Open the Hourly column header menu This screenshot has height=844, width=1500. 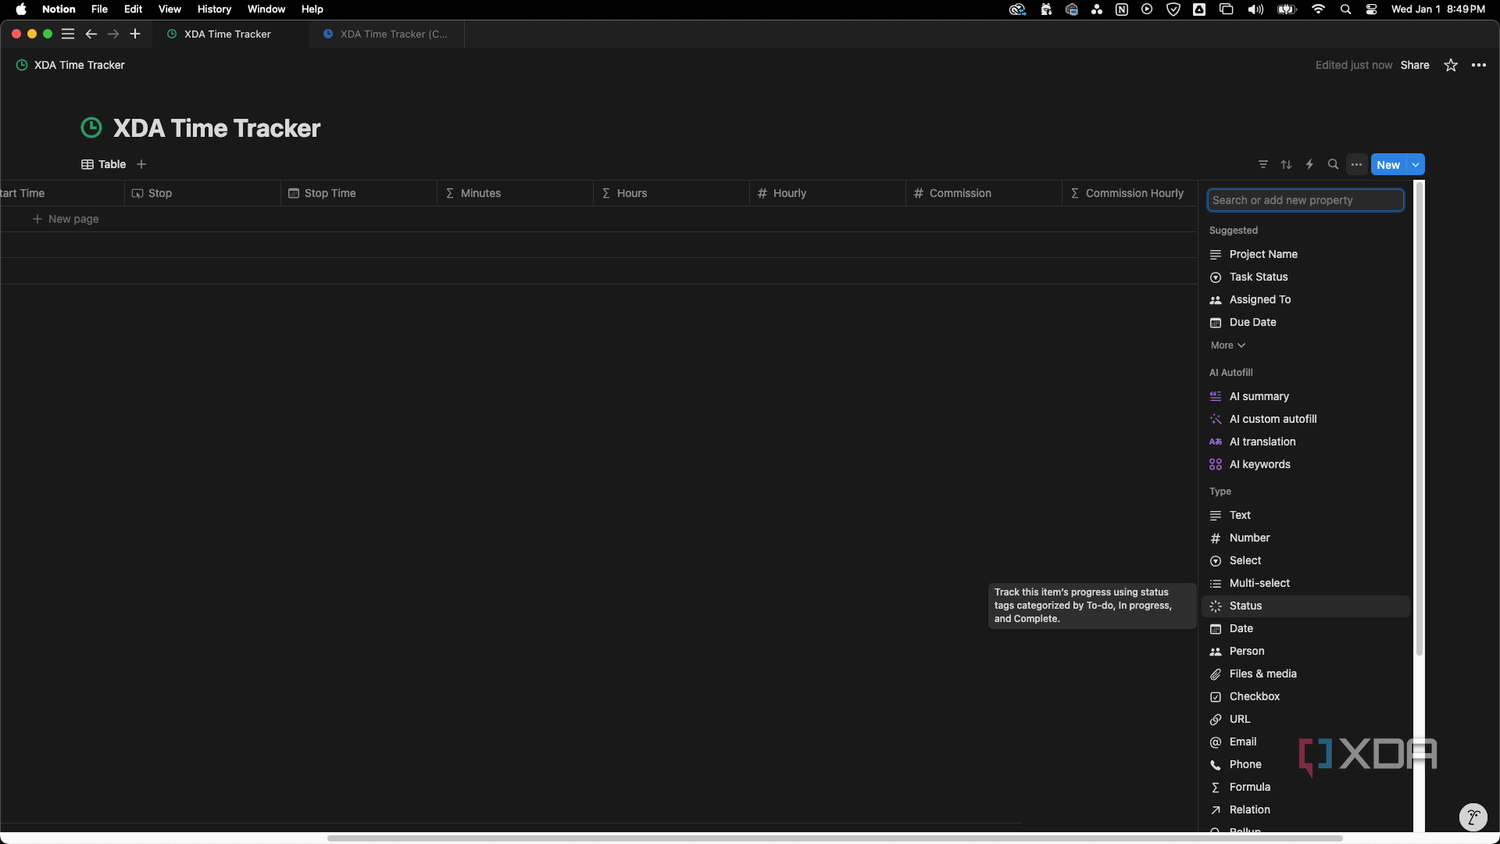pyautogui.click(x=827, y=193)
